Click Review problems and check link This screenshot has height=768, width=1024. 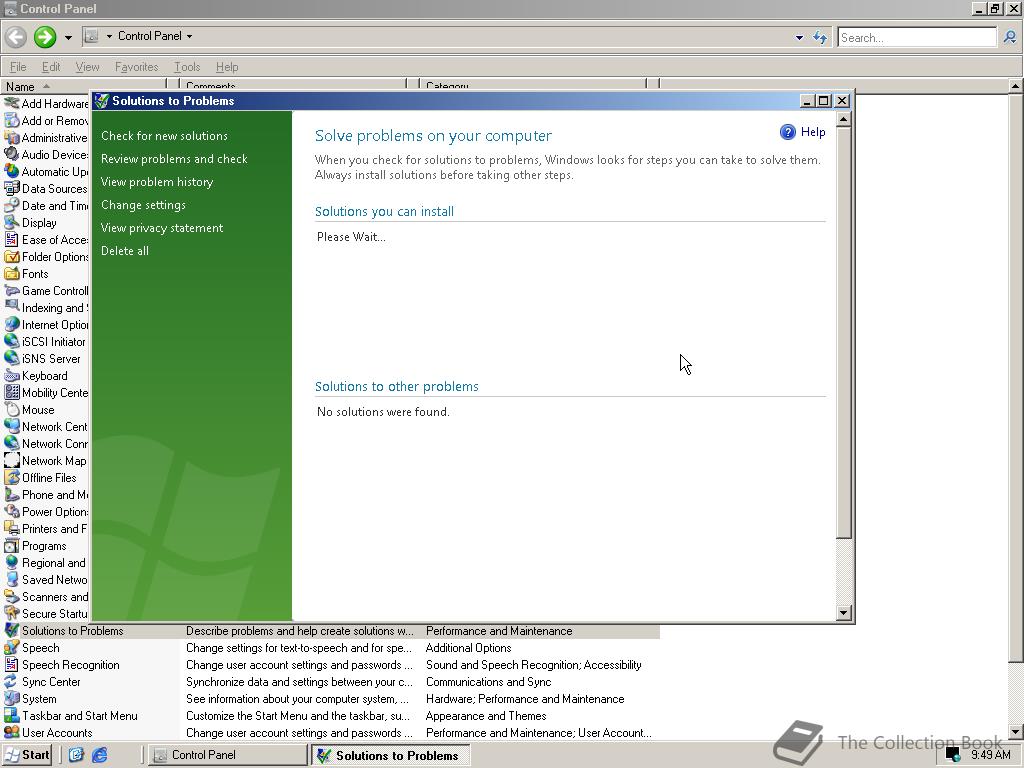pyautogui.click(x=174, y=159)
